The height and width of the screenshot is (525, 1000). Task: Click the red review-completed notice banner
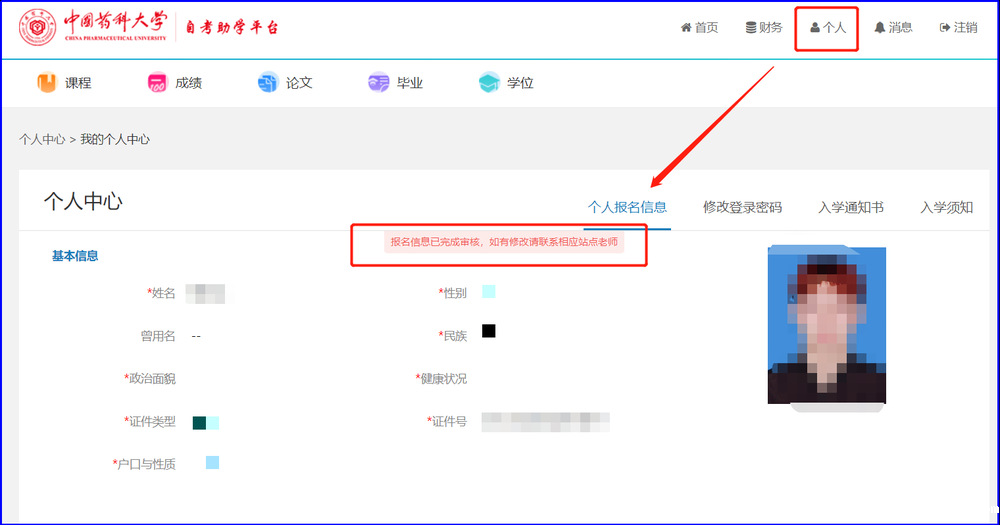point(504,242)
